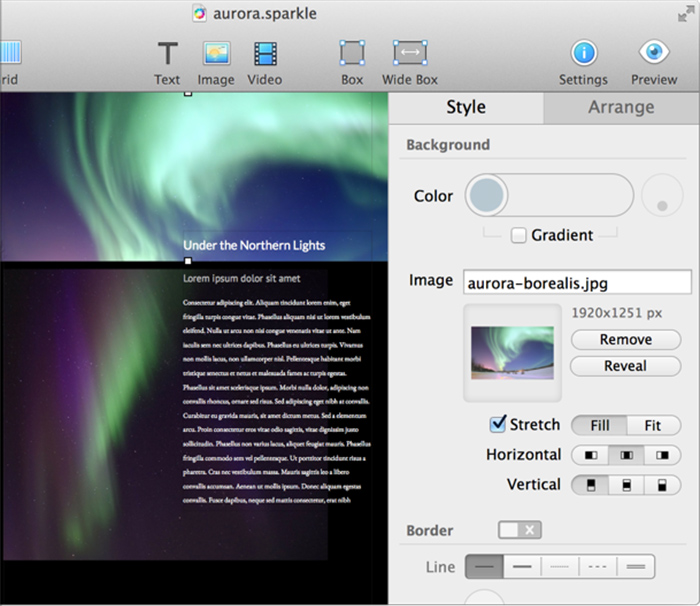The image size is (700, 606).
Task: Click the aurora background image thumbnail
Action: coord(511,351)
